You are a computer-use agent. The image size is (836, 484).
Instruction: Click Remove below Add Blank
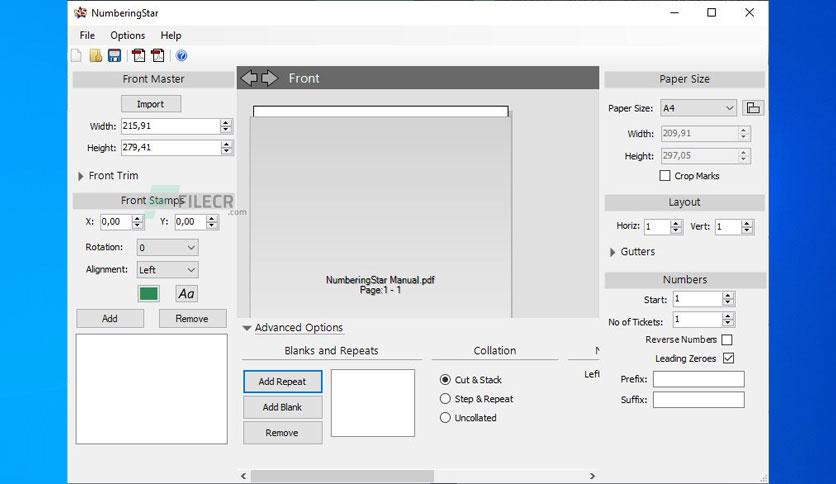tap(283, 433)
